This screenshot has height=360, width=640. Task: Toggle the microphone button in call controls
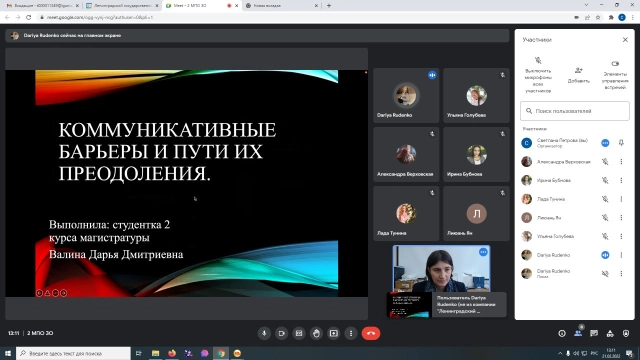(x=264, y=333)
